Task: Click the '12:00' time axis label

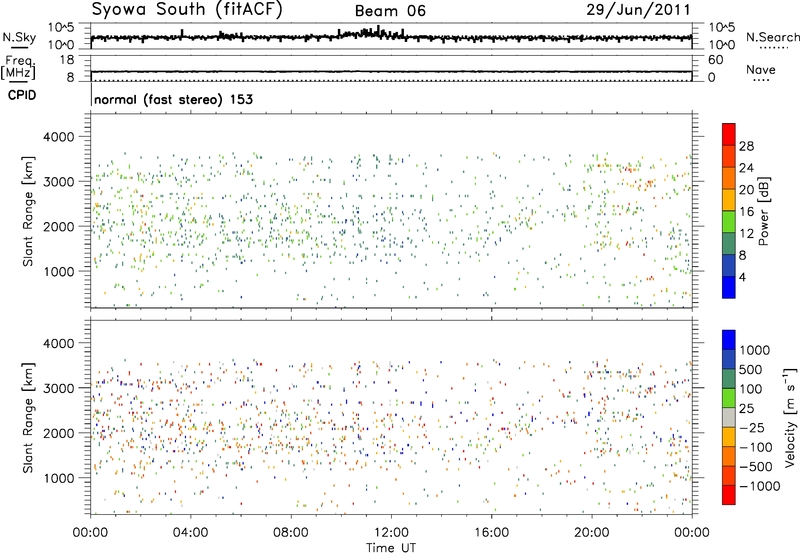Action: coord(391,533)
